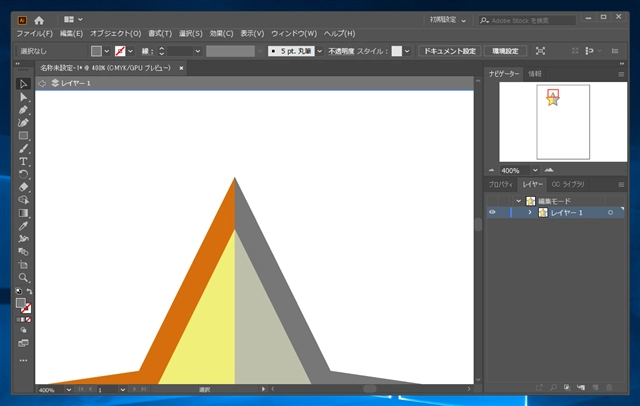This screenshot has height=406, width=640.
Task: Click the create new sublayer icon
Action: (x=581, y=388)
